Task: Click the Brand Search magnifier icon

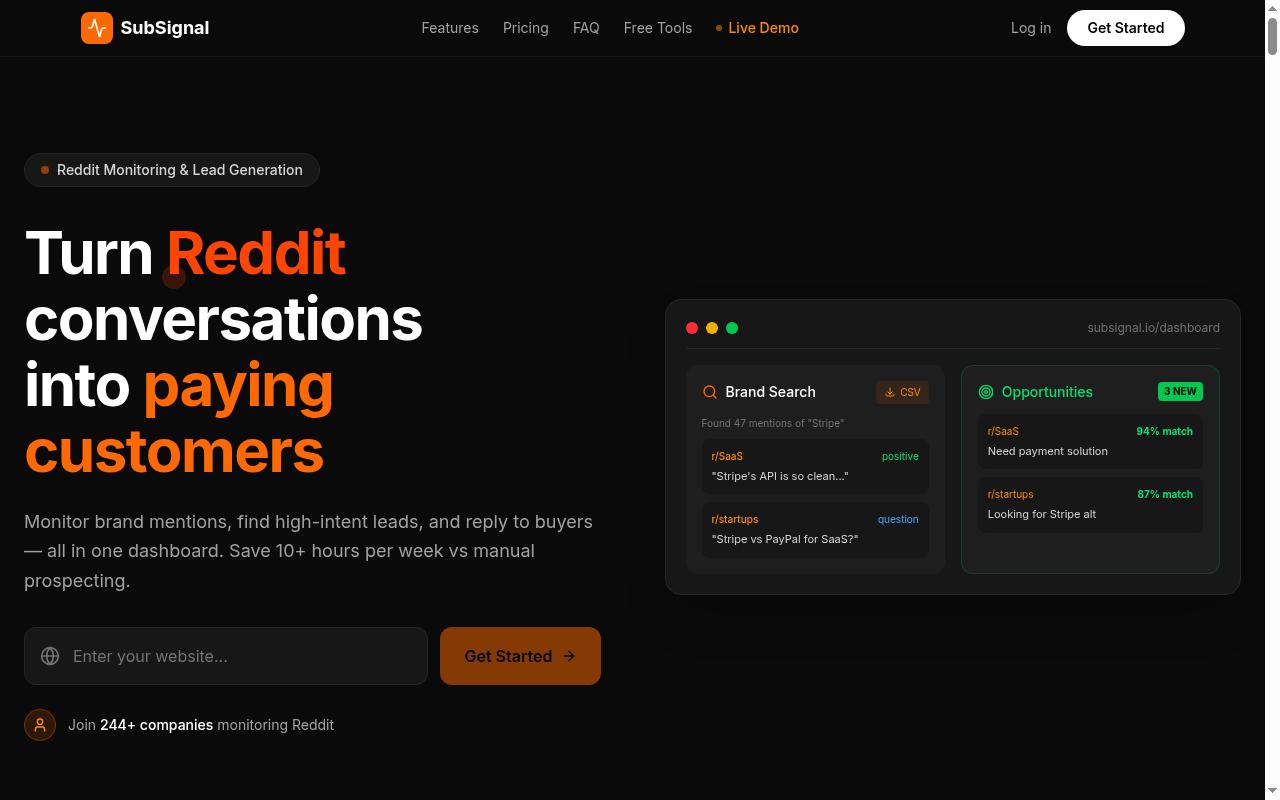Action: (x=710, y=392)
